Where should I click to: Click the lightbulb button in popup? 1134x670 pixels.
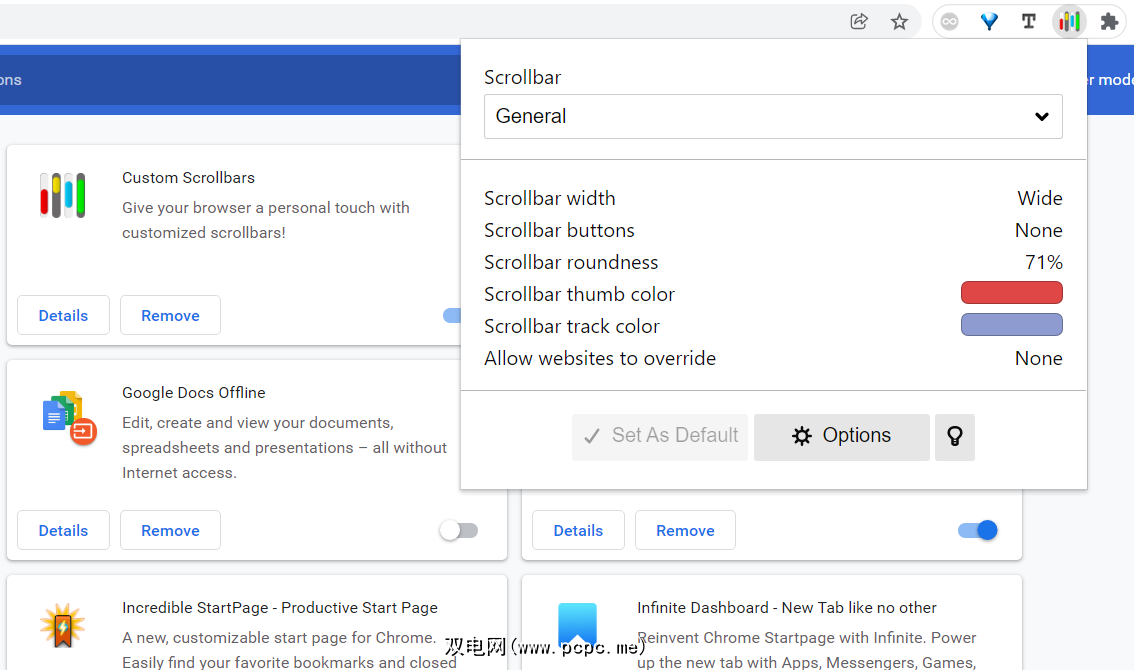tap(954, 436)
